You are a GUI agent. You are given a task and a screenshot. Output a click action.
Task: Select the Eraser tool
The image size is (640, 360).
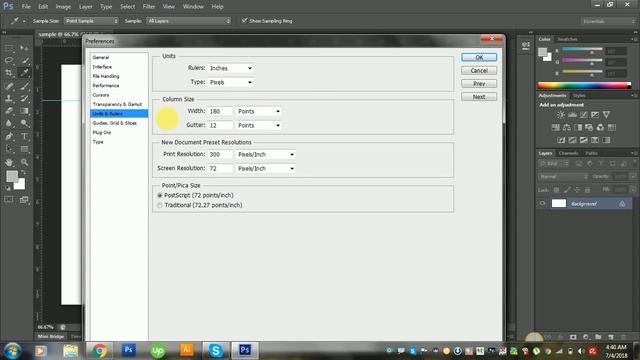tap(9, 111)
